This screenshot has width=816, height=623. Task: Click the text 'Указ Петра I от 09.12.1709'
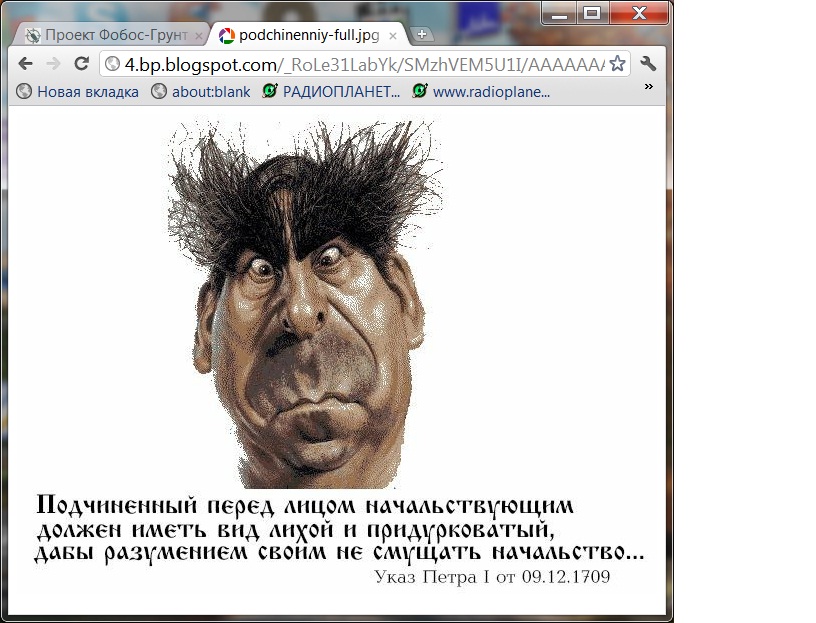pos(492,577)
